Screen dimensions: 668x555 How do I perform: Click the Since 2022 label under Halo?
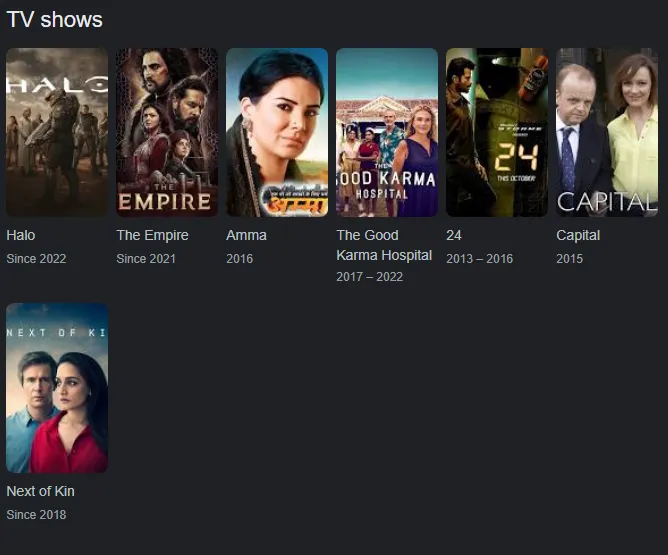[36, 259]
